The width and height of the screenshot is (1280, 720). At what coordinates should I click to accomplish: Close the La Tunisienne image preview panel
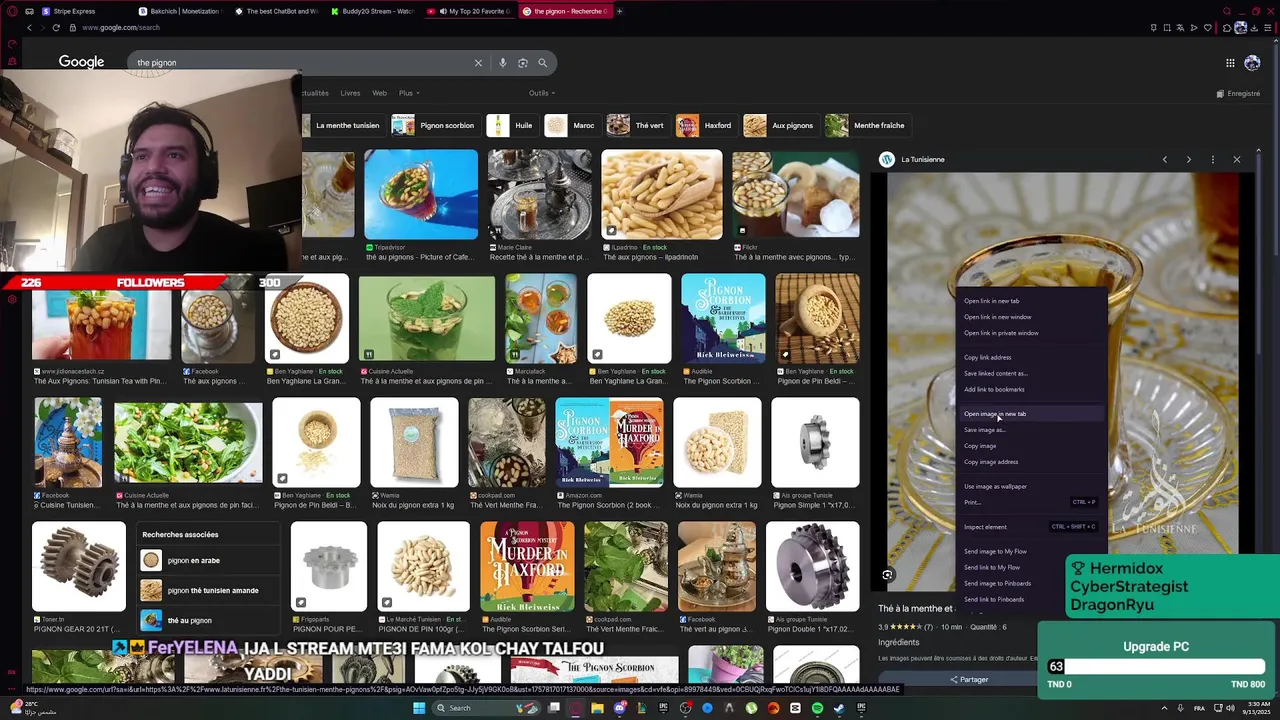click(1236, 159)
